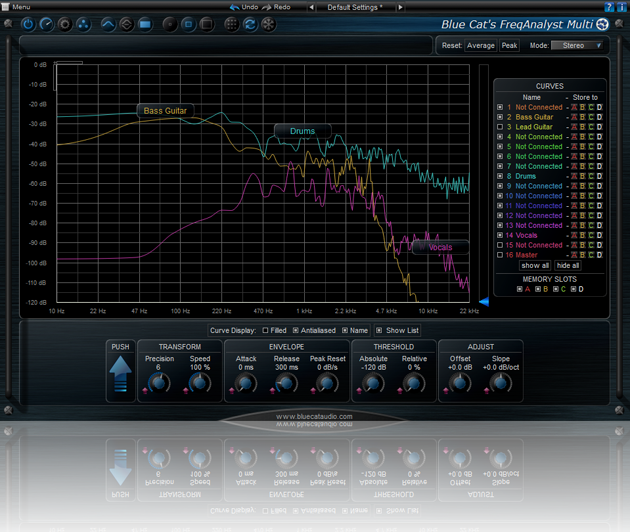Screen dimensions: 630x532
Task: Click the blue threshold triangle beside the graph
Action: [x=484, y=302]
